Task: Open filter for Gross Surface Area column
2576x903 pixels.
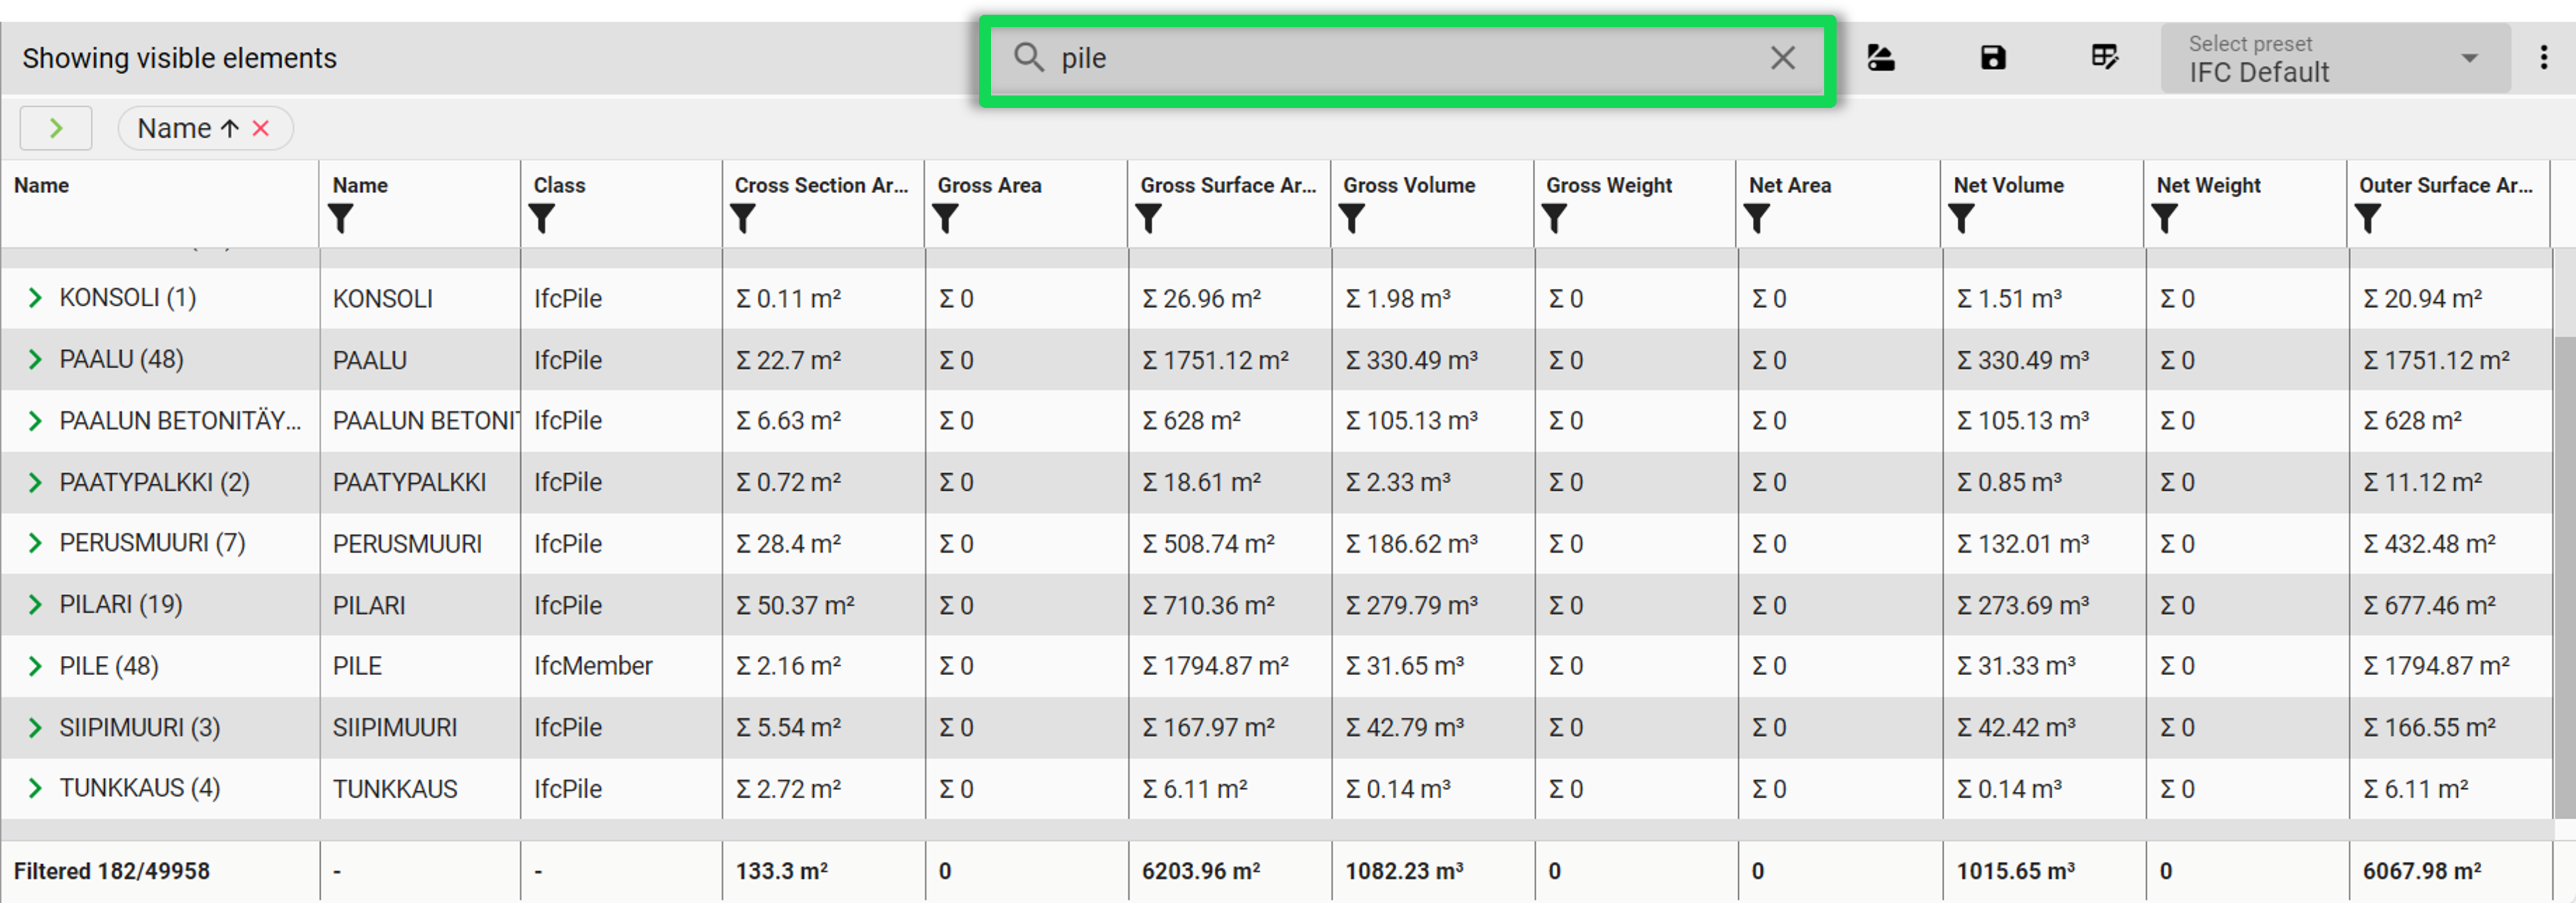Action: click(x=1149, y=218)
